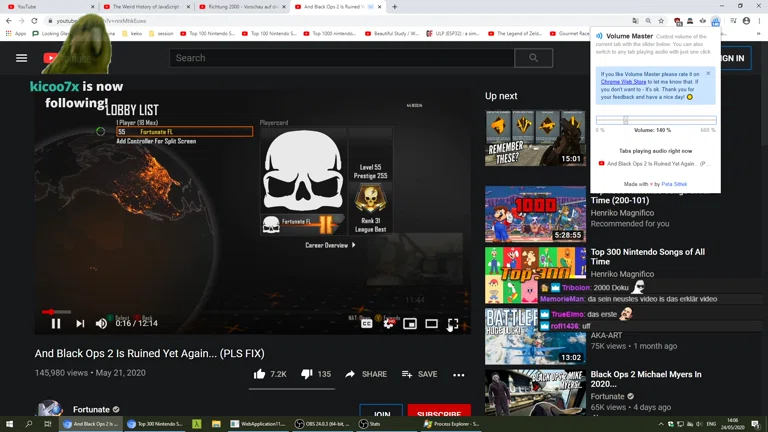Dislike the video thumbs-down icon
This screenshot has width=768, height=432.
click(x=307, y=374)
